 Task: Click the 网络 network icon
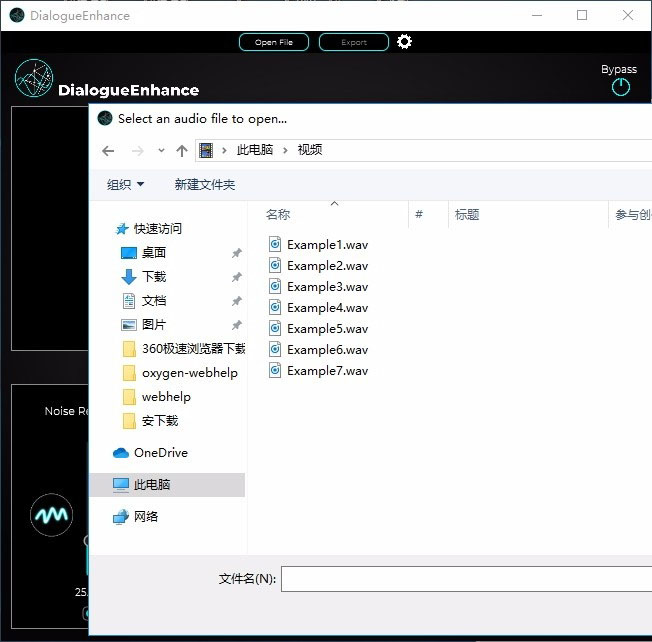click(x=121, y=517)
